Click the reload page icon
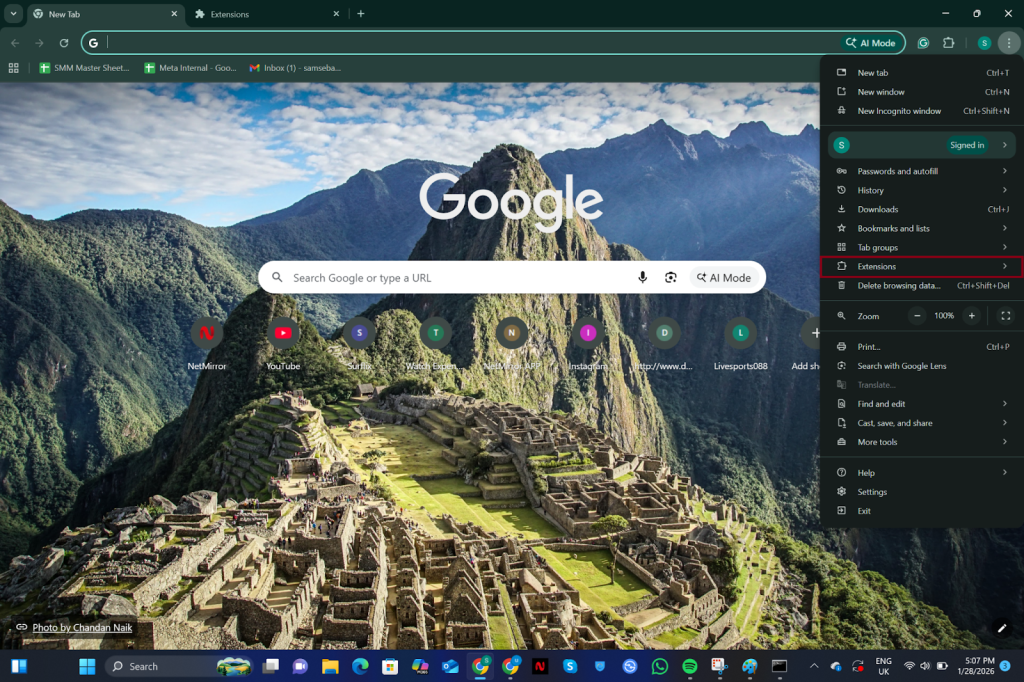Screen dimensions: 1024x682 64,43
